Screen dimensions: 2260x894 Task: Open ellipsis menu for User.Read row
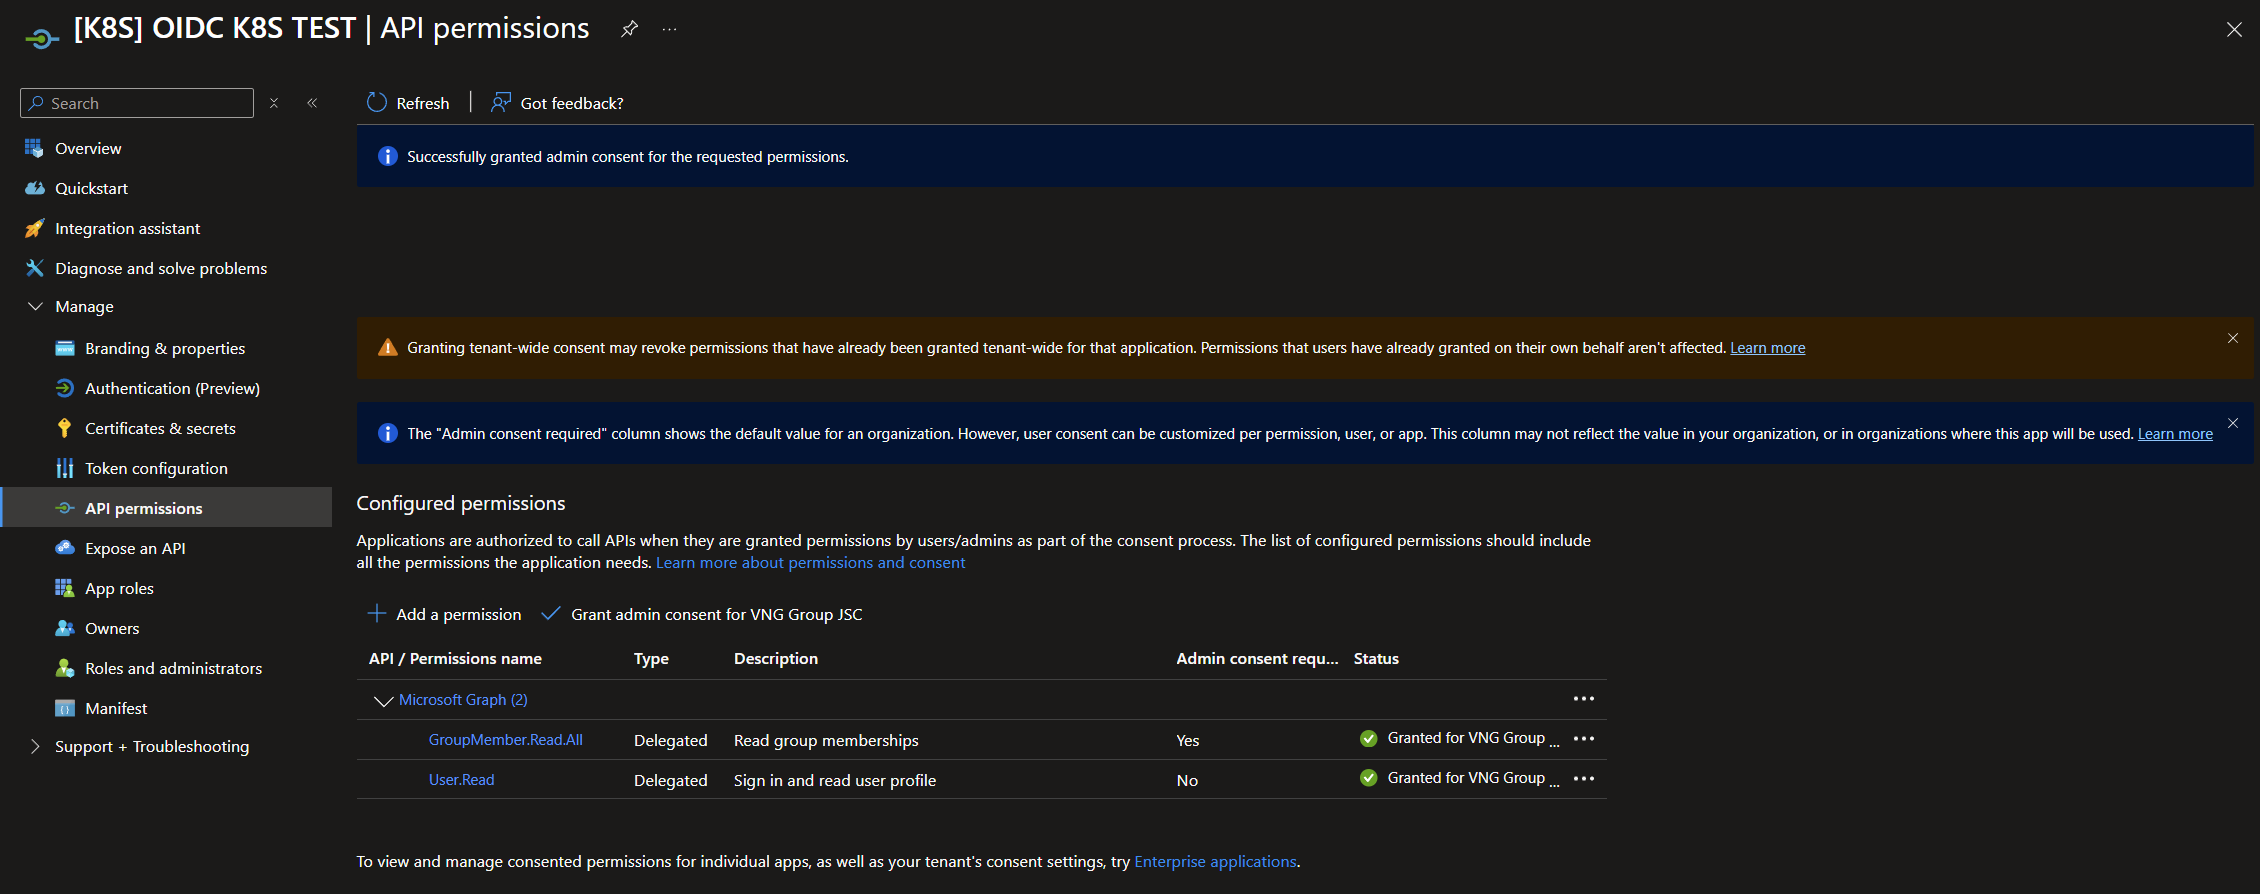point(1584,779)
